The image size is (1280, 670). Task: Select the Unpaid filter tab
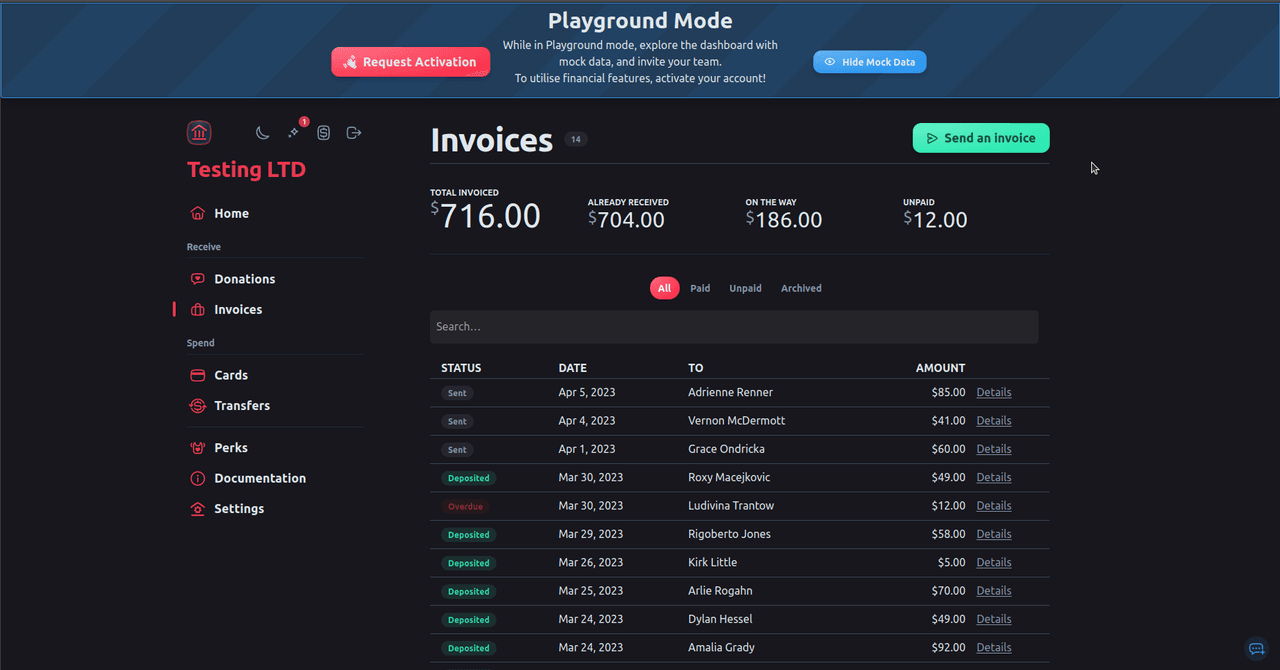(745, 288)
